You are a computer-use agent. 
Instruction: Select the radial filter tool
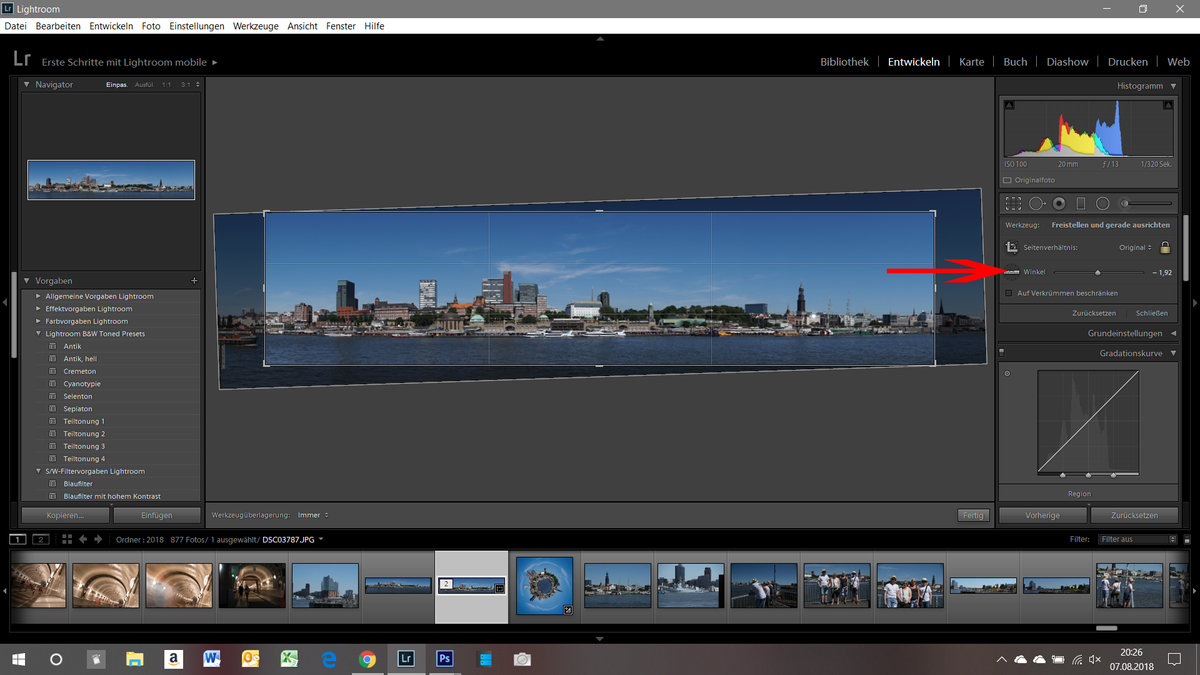coord(1102,203)
